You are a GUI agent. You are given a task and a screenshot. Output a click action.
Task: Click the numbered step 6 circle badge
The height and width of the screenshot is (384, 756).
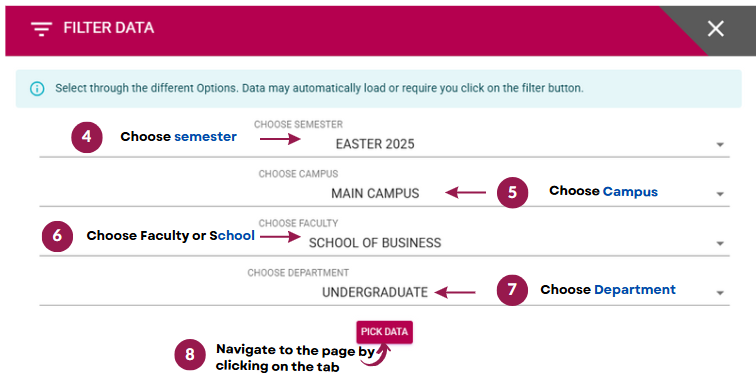coord(57,236)
